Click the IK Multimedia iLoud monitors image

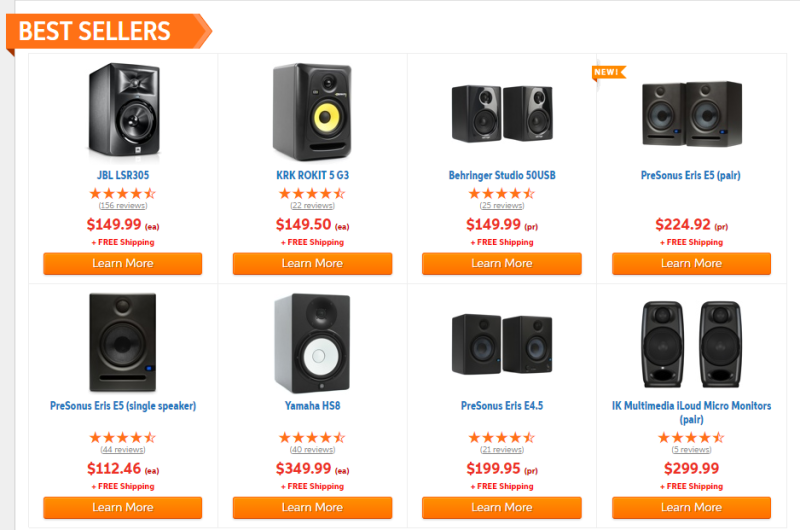[x=691, y=344]
